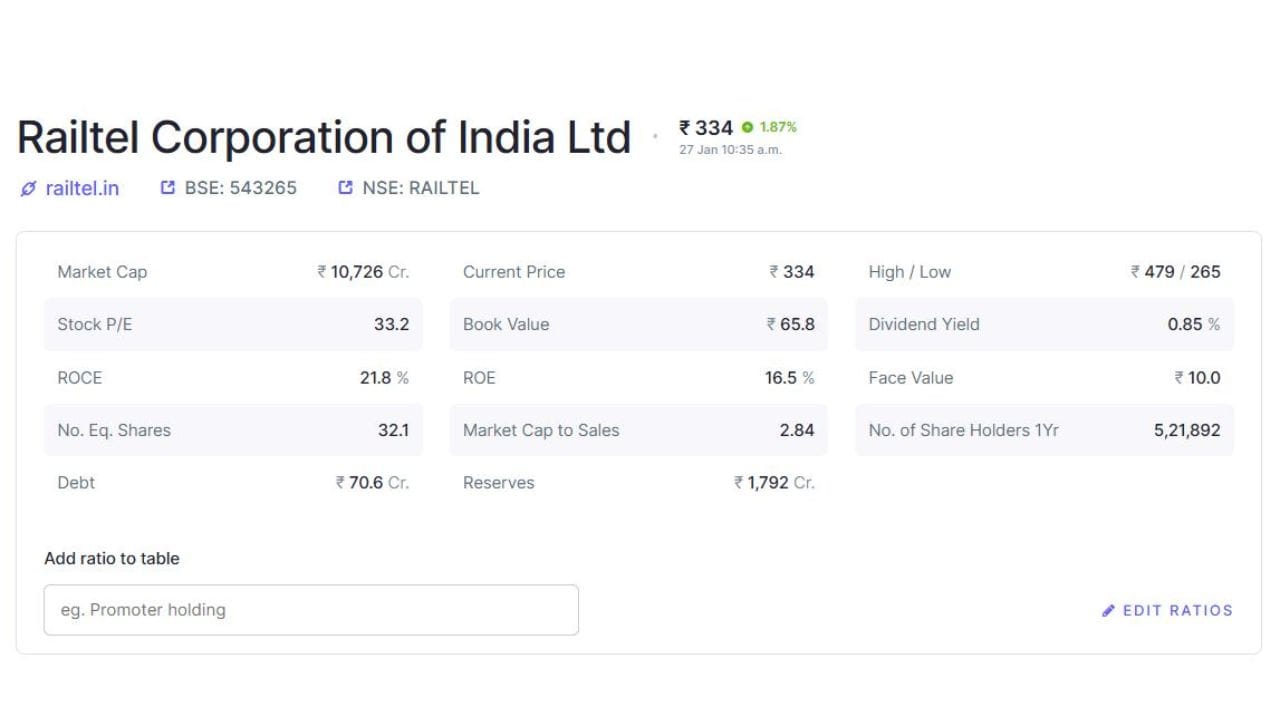Open the BSE: 543265 listing link
This screenshot has width=1280, height=720.
coord(240,188)
